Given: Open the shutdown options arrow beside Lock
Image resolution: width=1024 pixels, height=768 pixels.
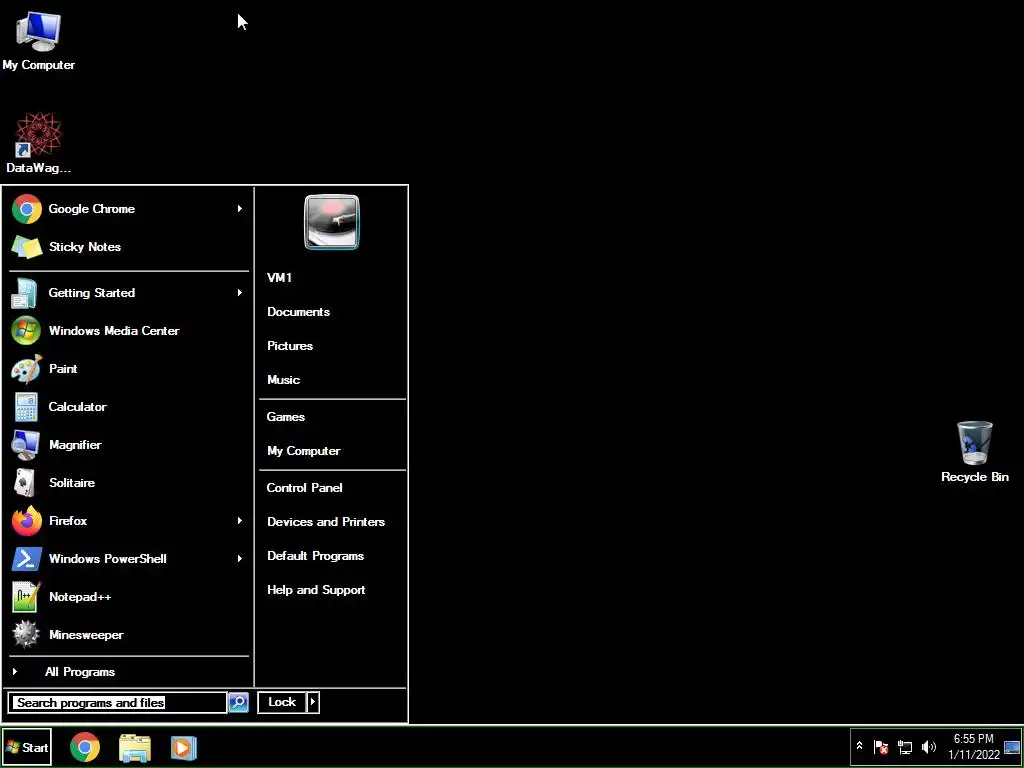Looking at the screenshot, I should tap(313, 702).
